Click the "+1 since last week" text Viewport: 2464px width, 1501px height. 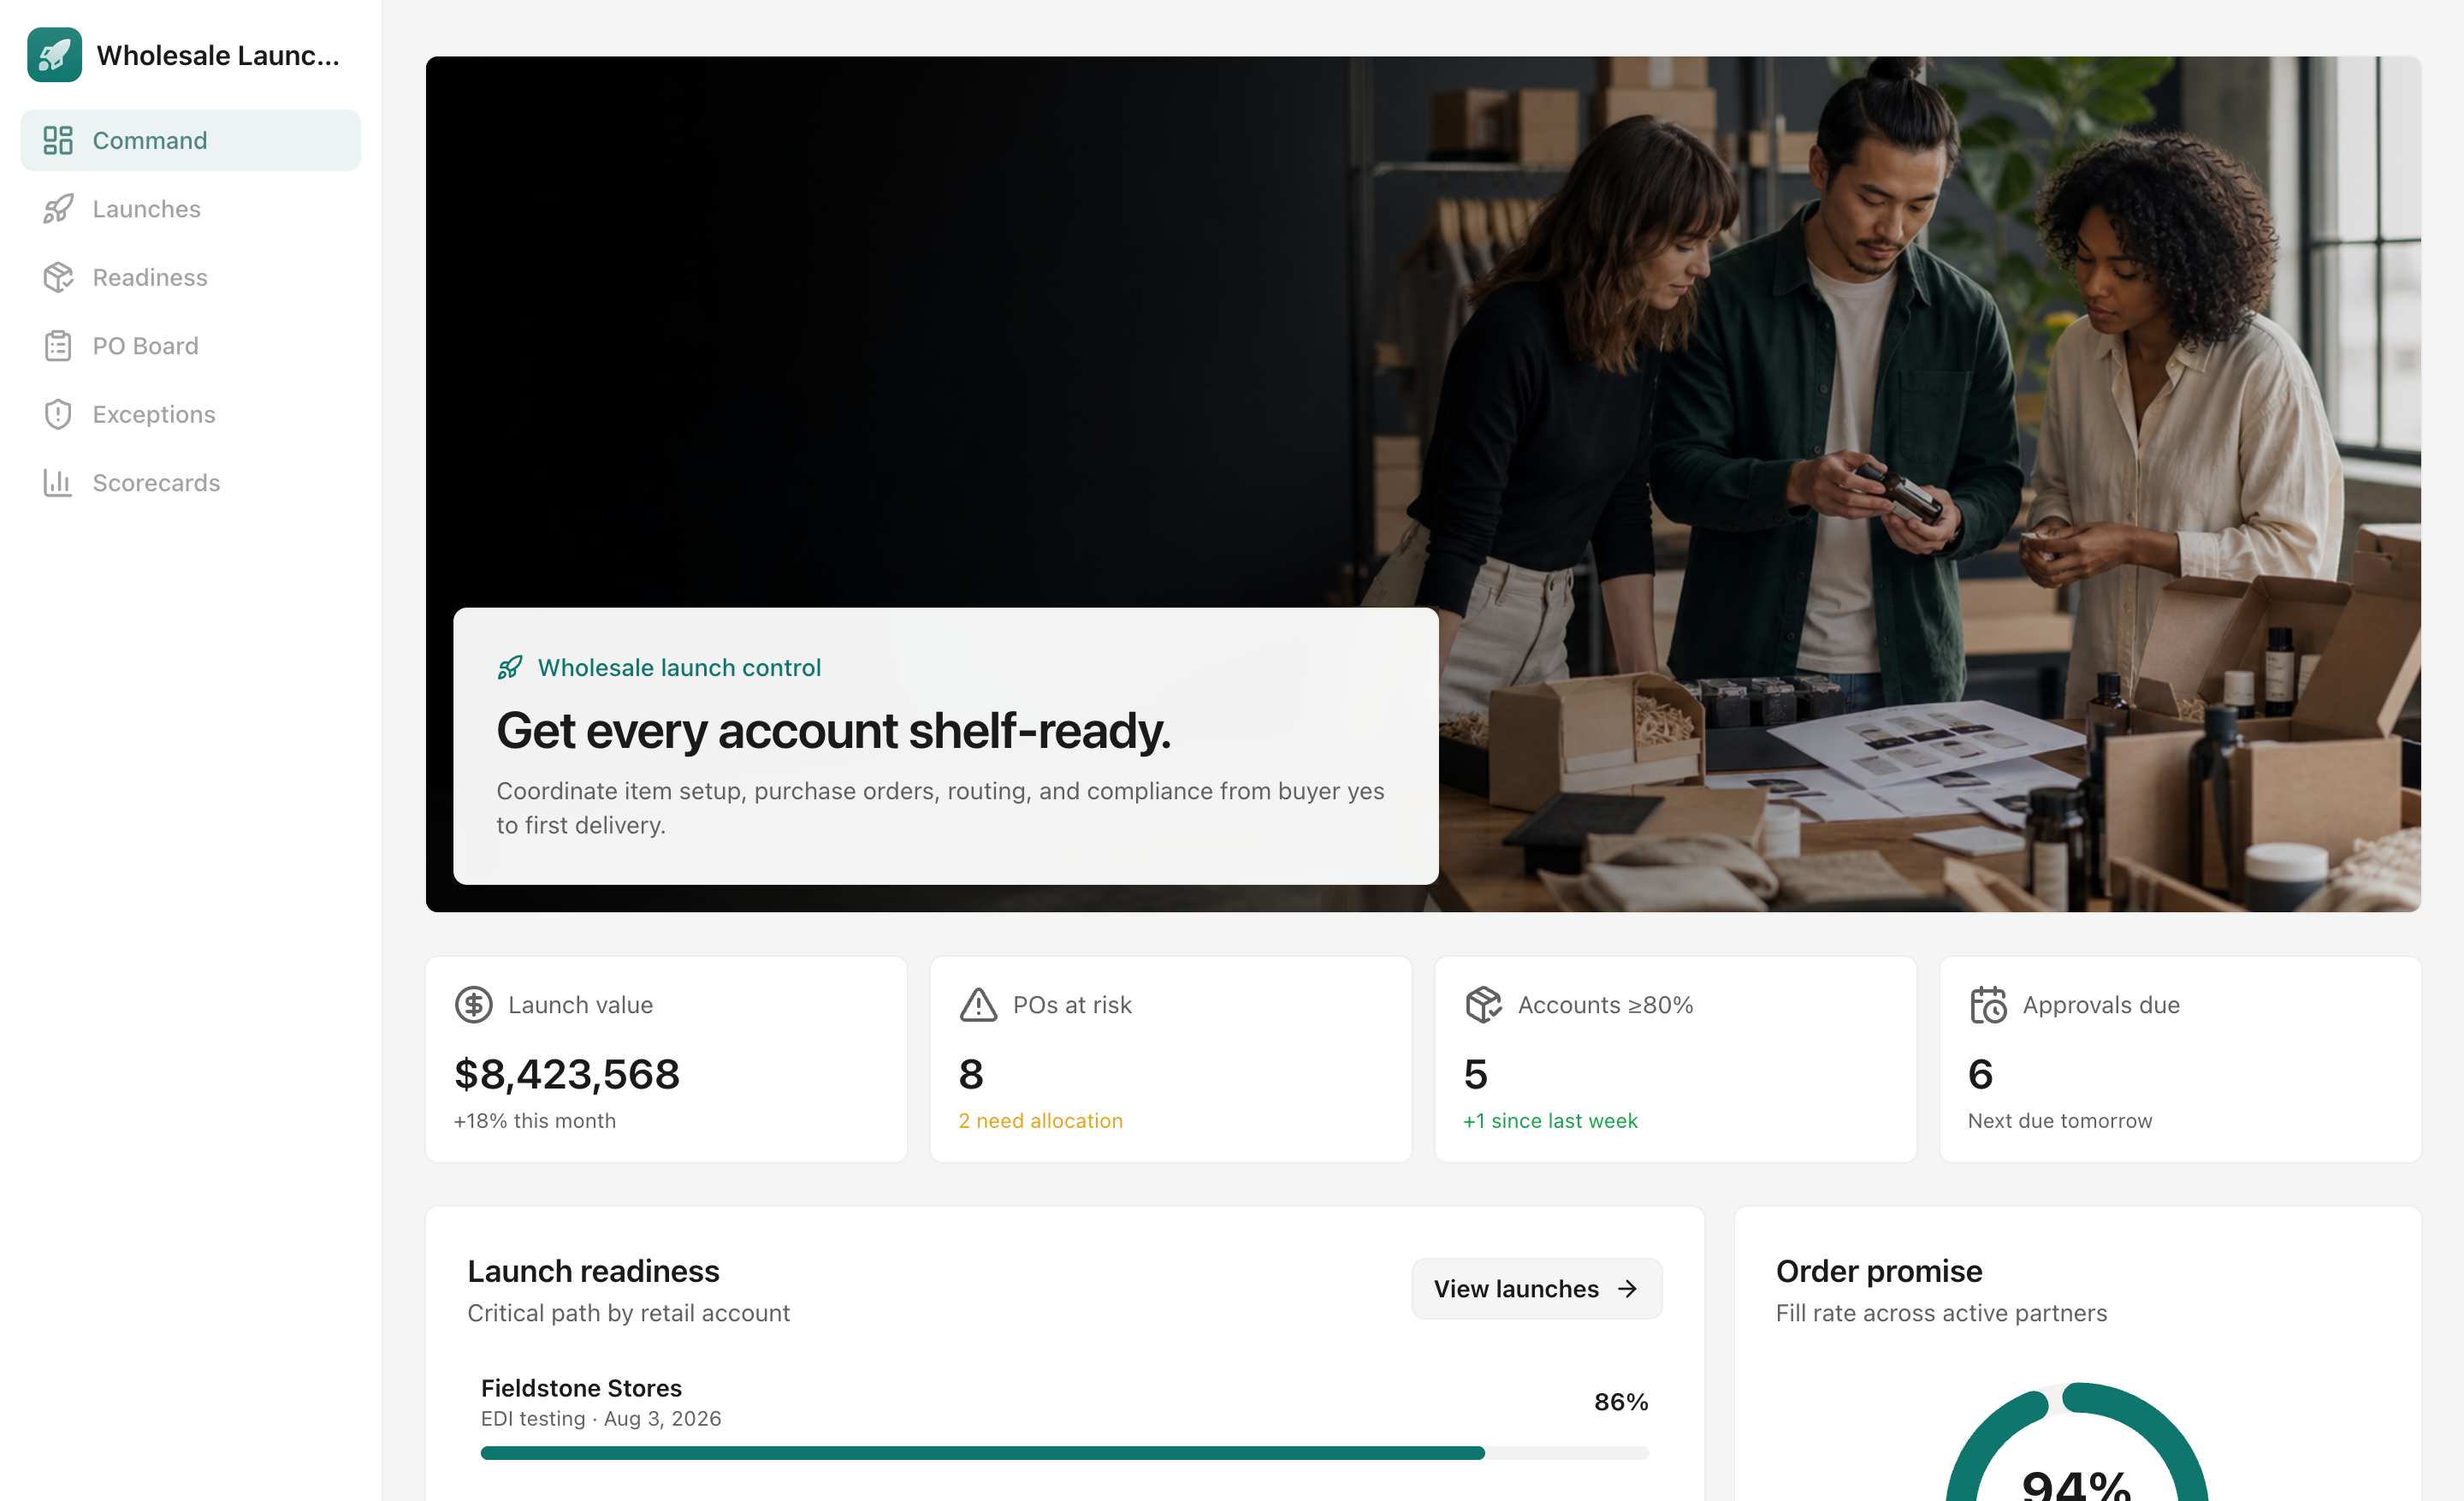tap(1551, 1121)
